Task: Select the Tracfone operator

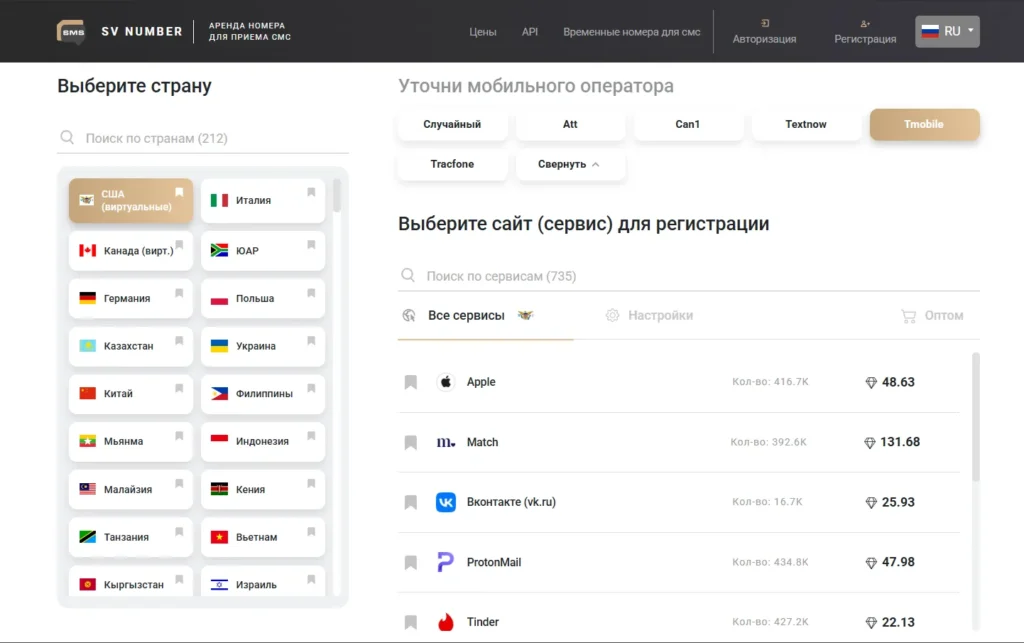Action: pyautogui.click(x=452, y=164)
